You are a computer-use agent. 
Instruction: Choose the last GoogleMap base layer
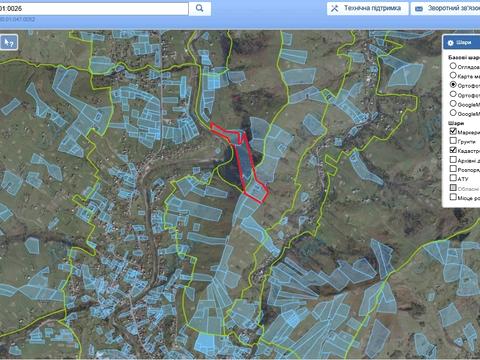[453, 113]
